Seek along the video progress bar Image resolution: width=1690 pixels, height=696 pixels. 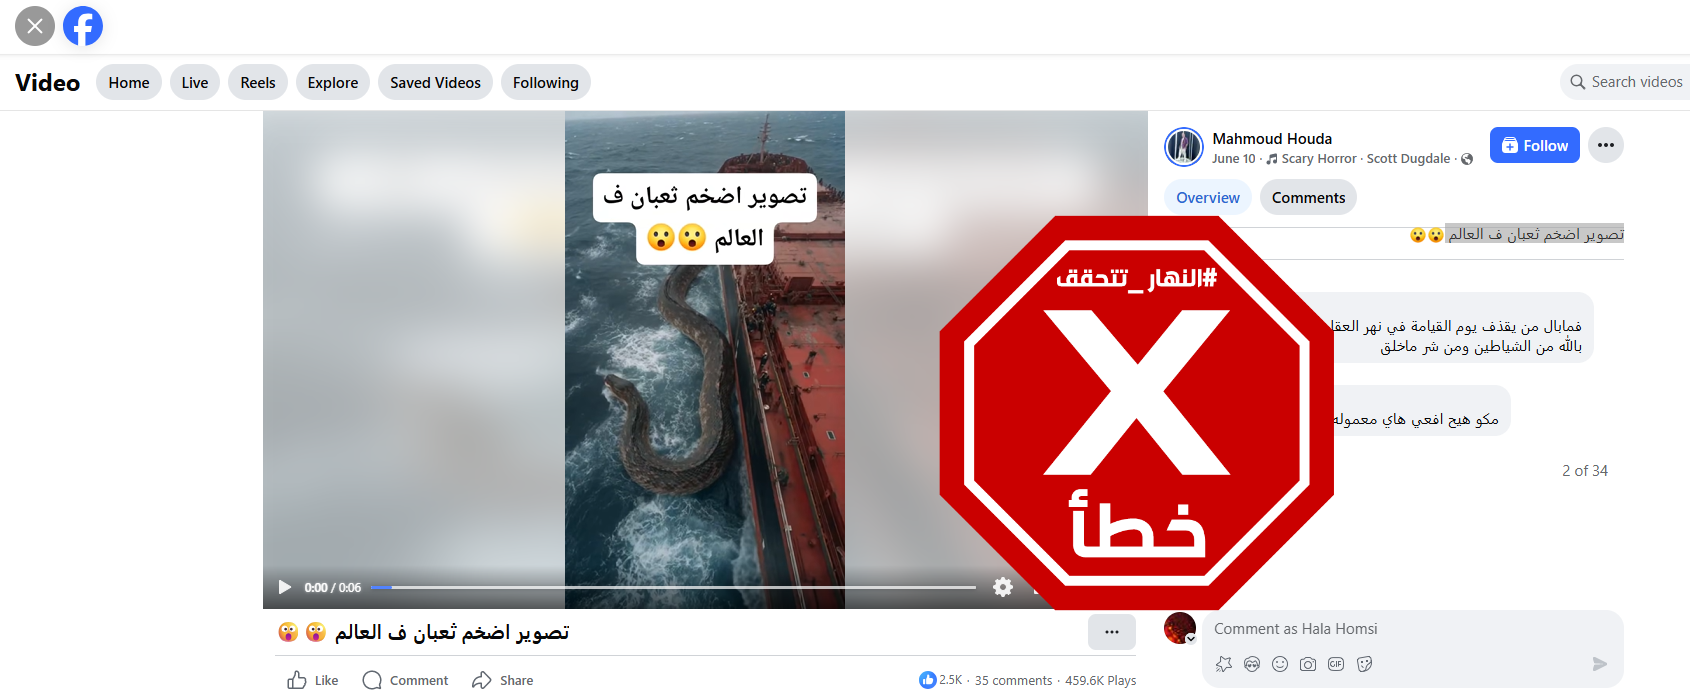[673, 587]
